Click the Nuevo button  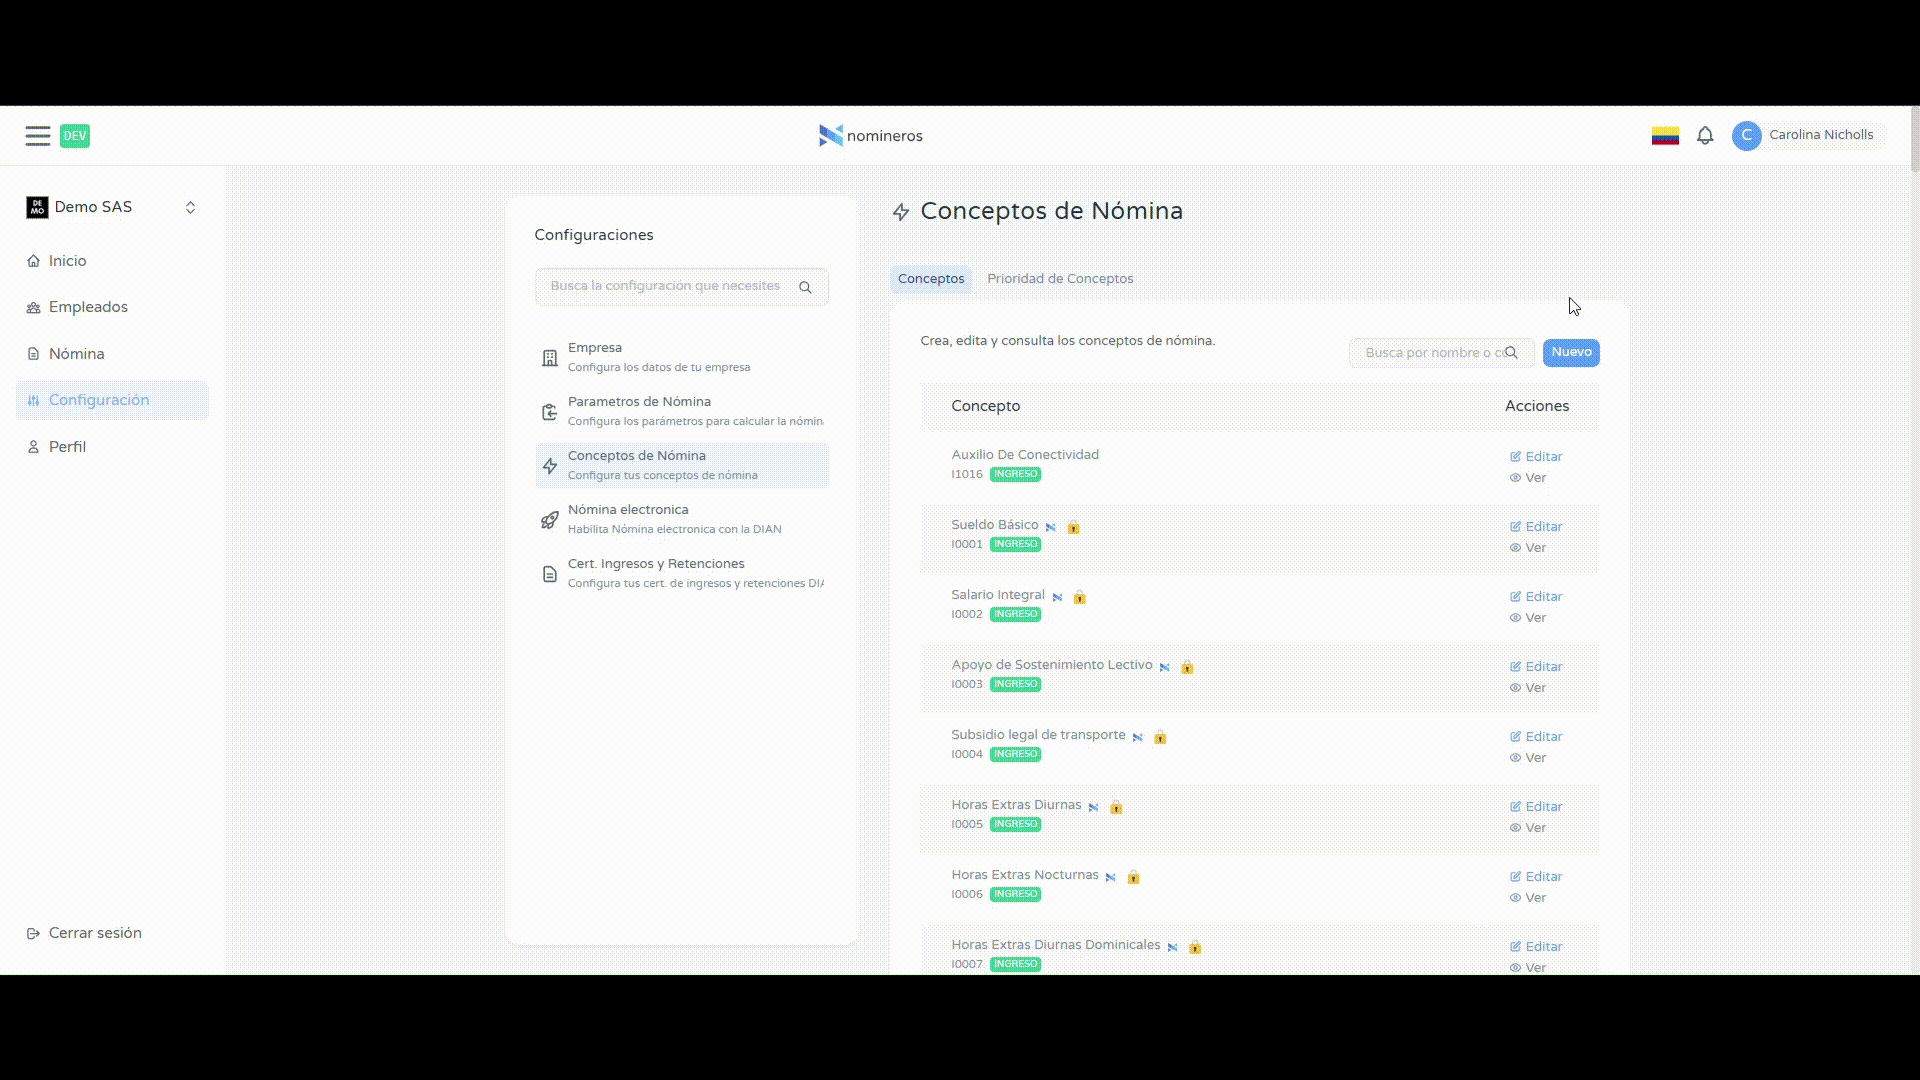pos(1570,352)
